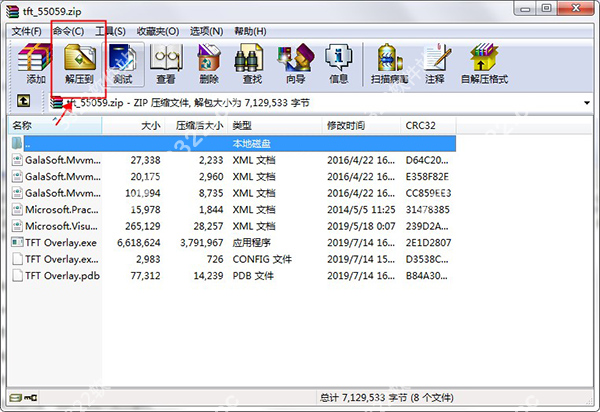This screenshot has height=412, width=600.
Task: Sort by Type (类型) column header
Action: click(x=275, y=125)
